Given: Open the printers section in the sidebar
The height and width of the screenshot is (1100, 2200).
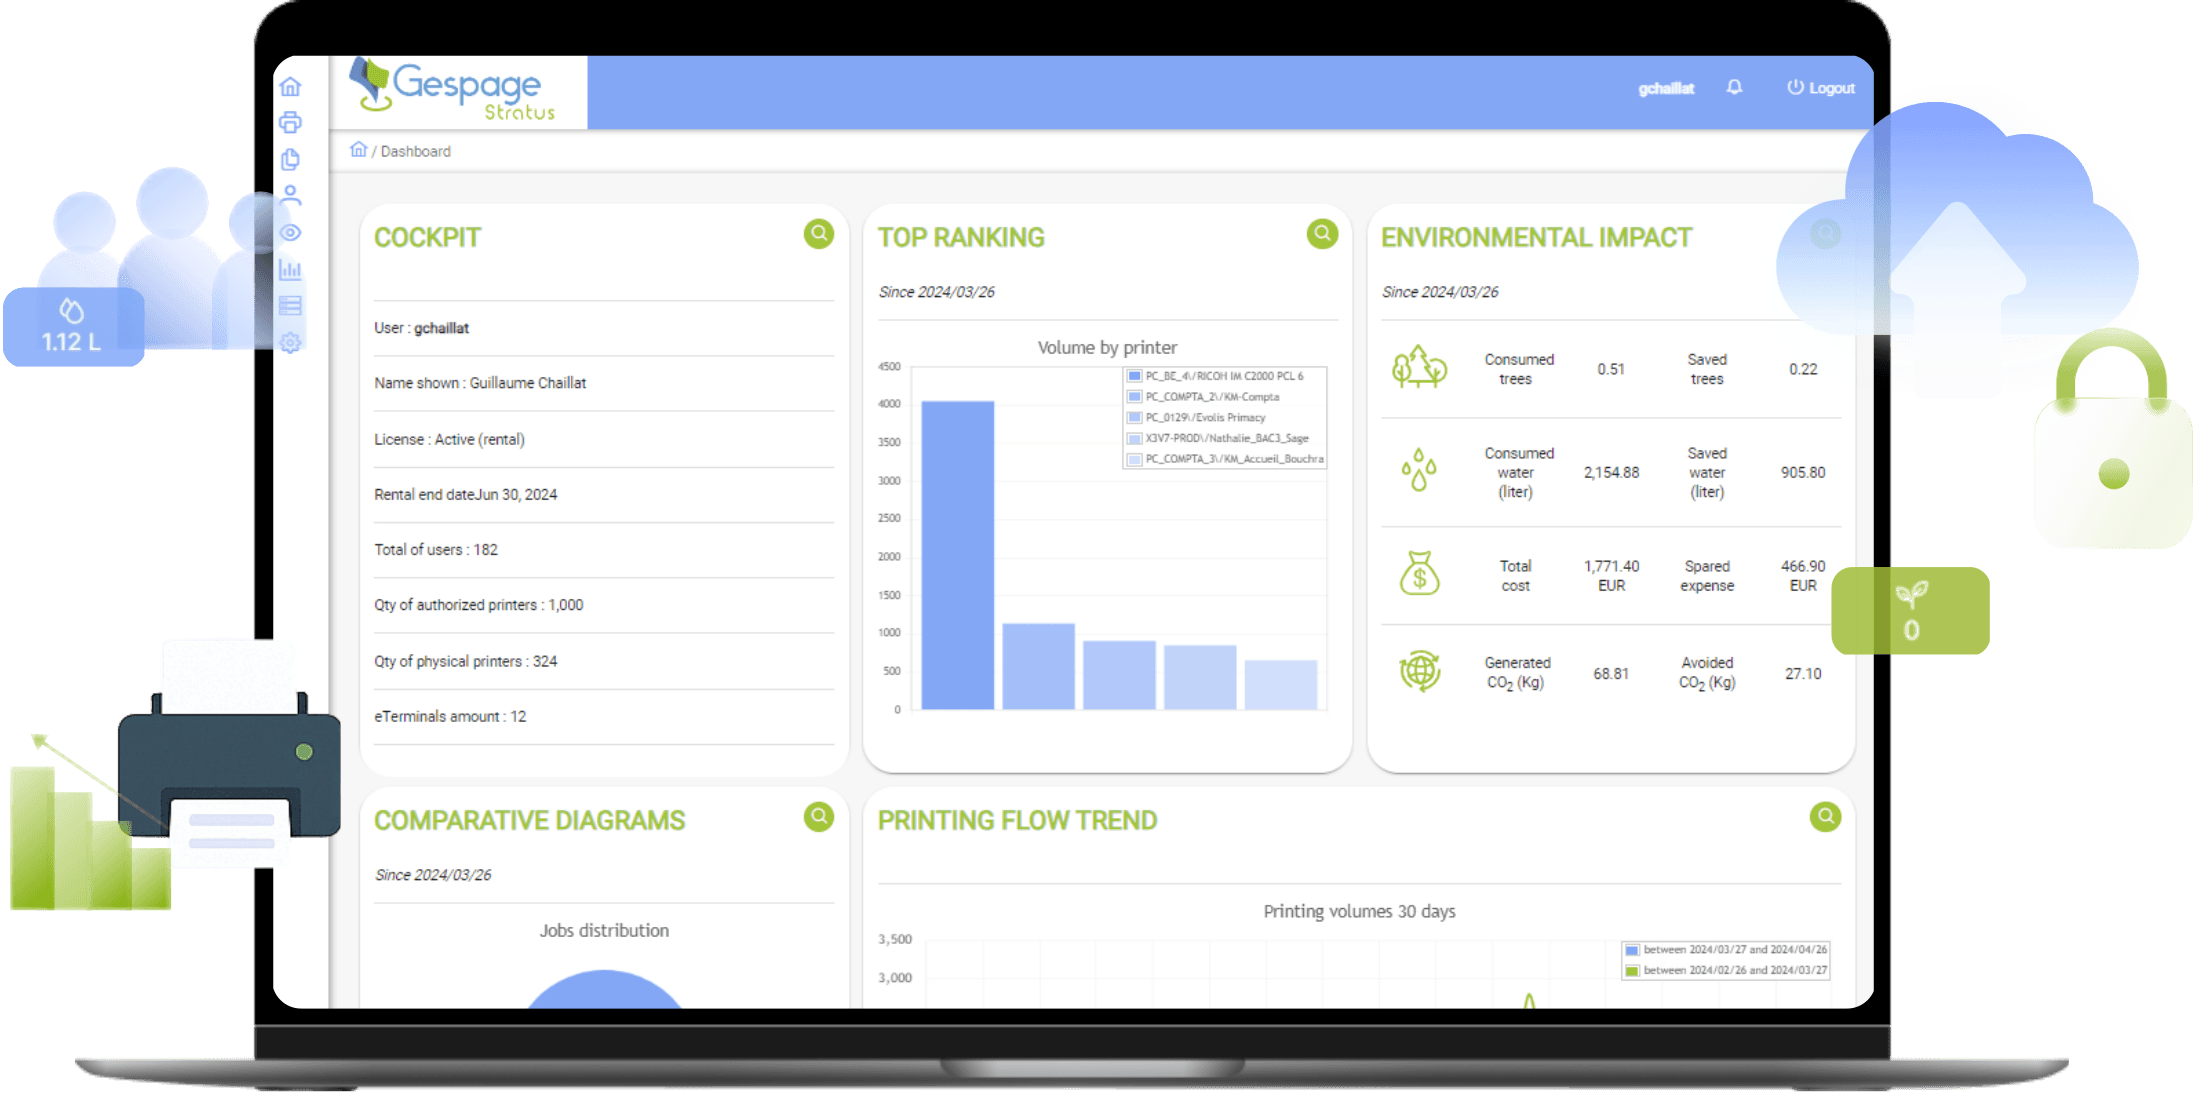Looking at the screenshot, I should [x=290, y=123].
